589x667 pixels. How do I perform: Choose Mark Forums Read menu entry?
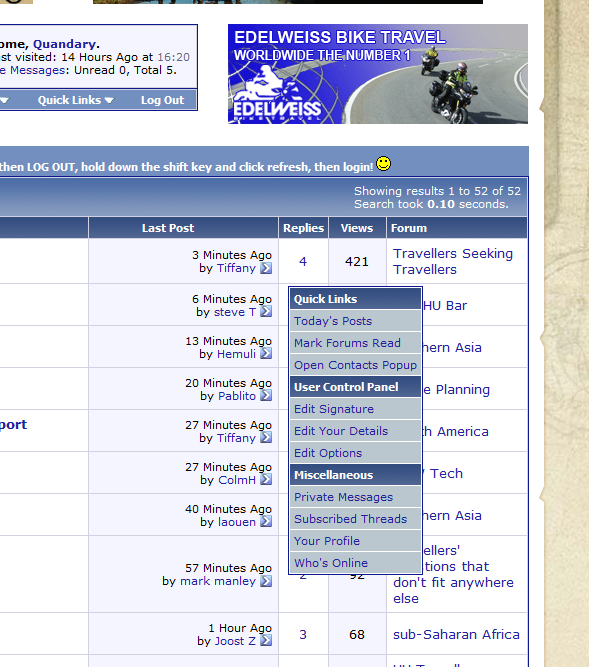click(x=356, y=343)
